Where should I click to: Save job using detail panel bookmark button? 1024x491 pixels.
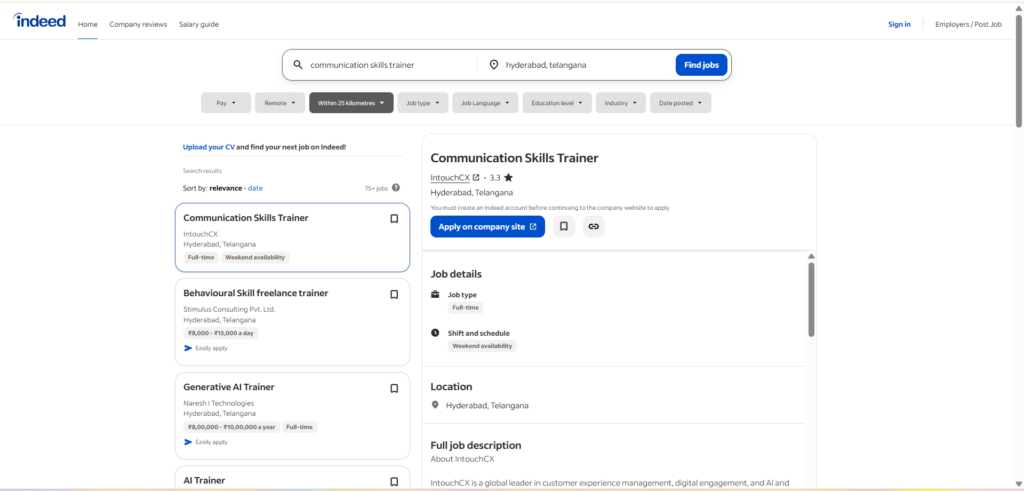564,227
